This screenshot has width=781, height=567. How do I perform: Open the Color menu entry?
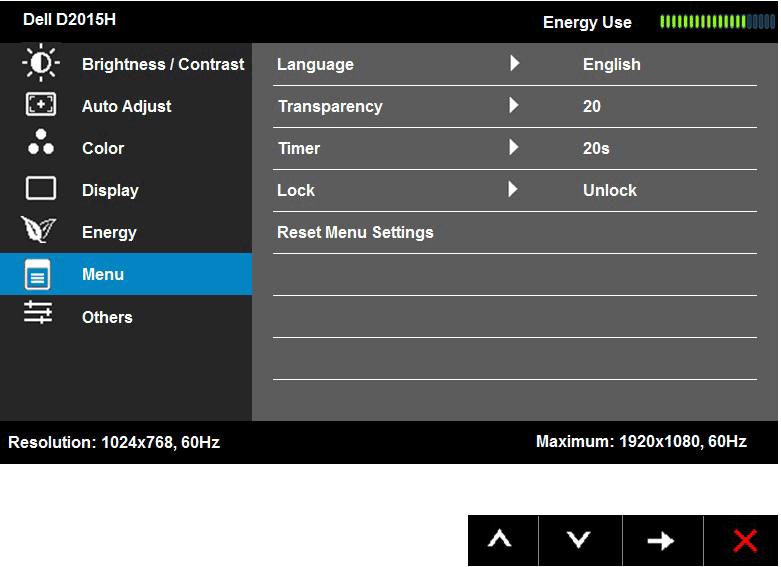pos(126,148)
